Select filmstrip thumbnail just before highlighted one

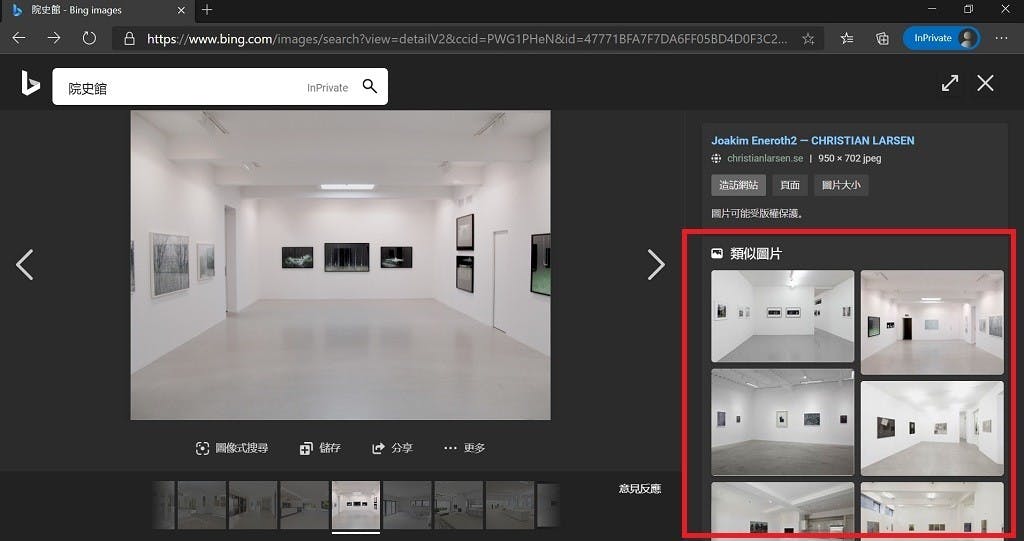tap(304, 505)
